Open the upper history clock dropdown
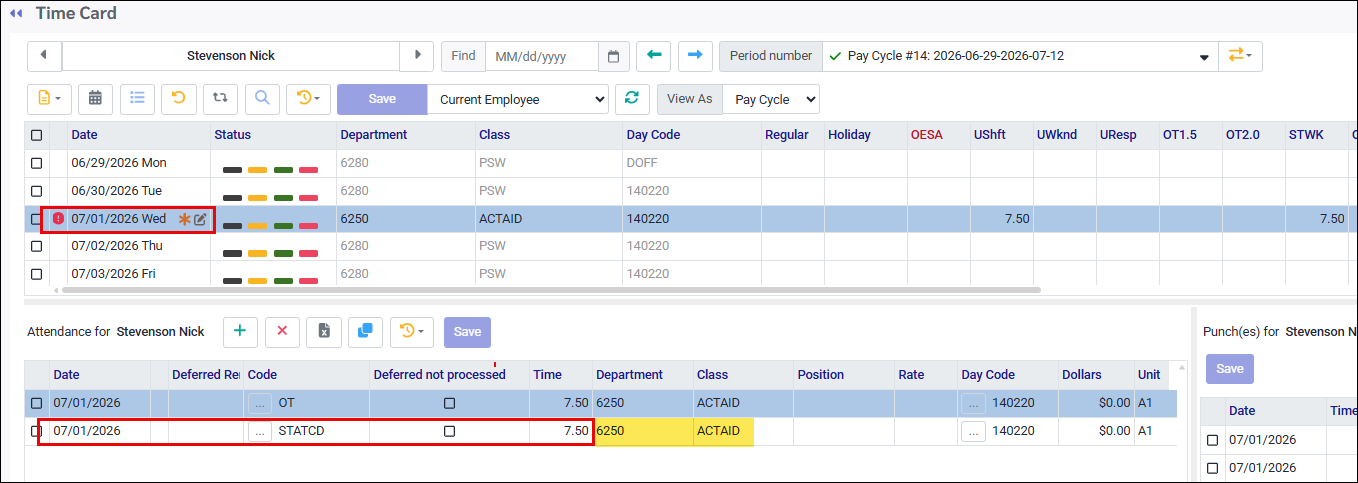 click(308, 99)
